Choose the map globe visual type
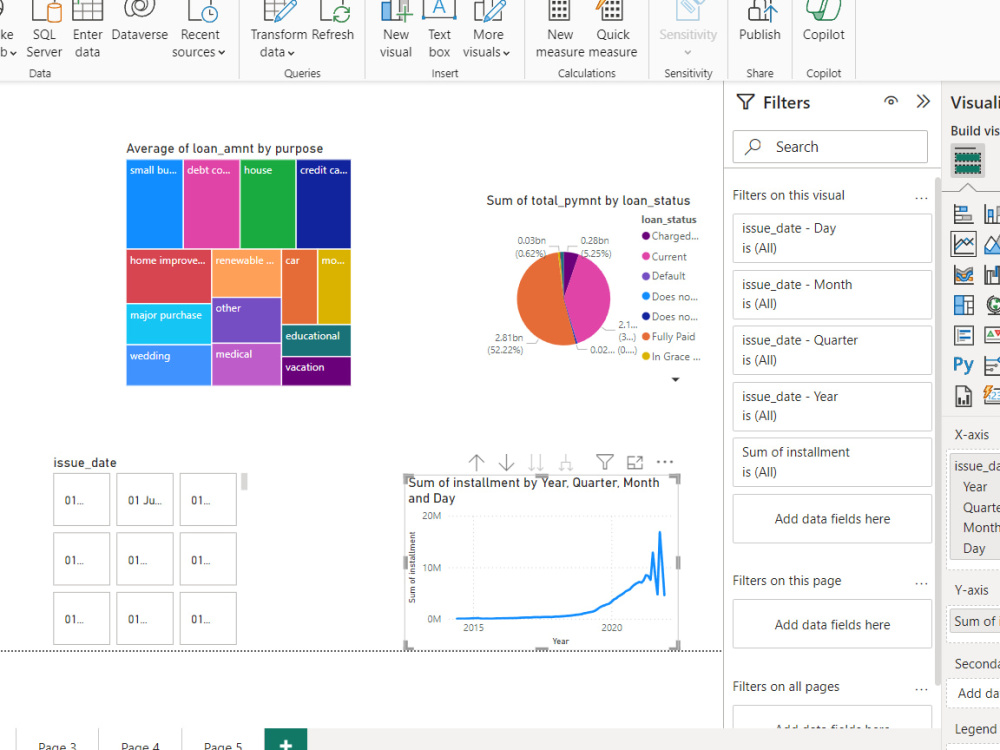The width and height of the screenshot is (1000, 750). pyautogui.click(x=992, y=305)
